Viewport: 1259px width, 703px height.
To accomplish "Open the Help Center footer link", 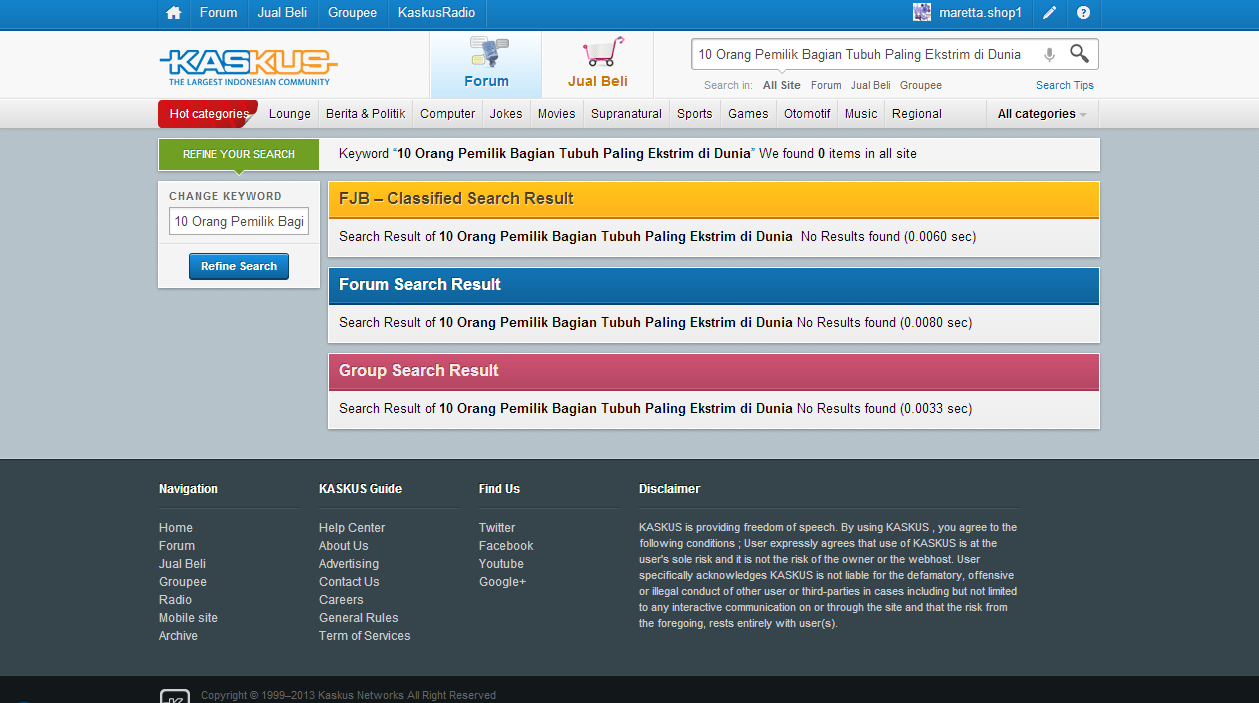I will click(x=352, y=528).
